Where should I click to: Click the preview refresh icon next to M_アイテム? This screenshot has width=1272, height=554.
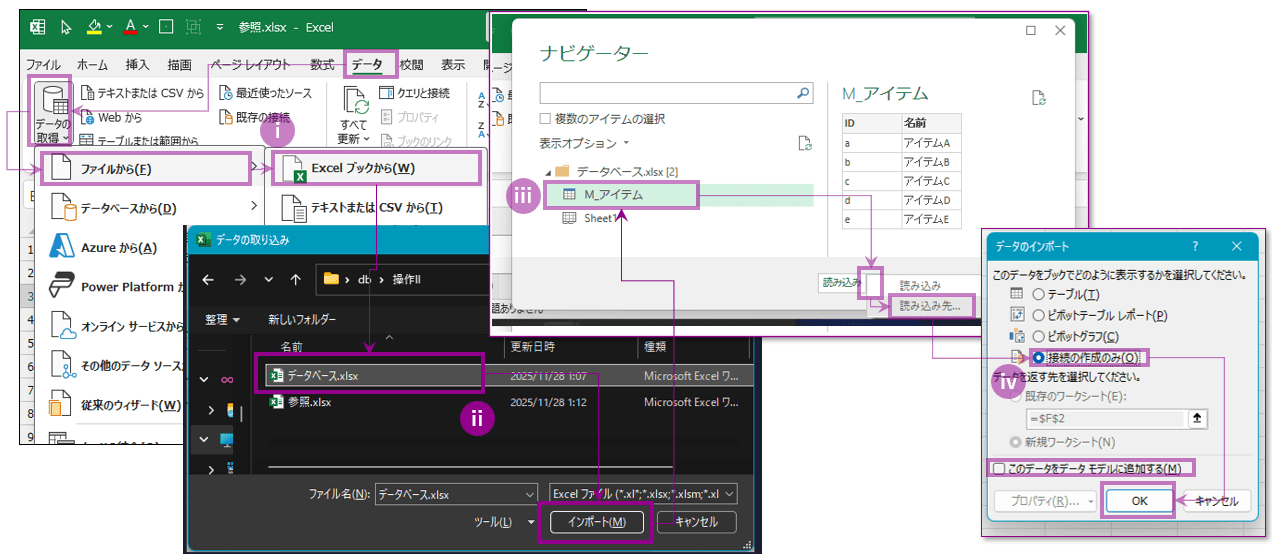click(1038, 98)
